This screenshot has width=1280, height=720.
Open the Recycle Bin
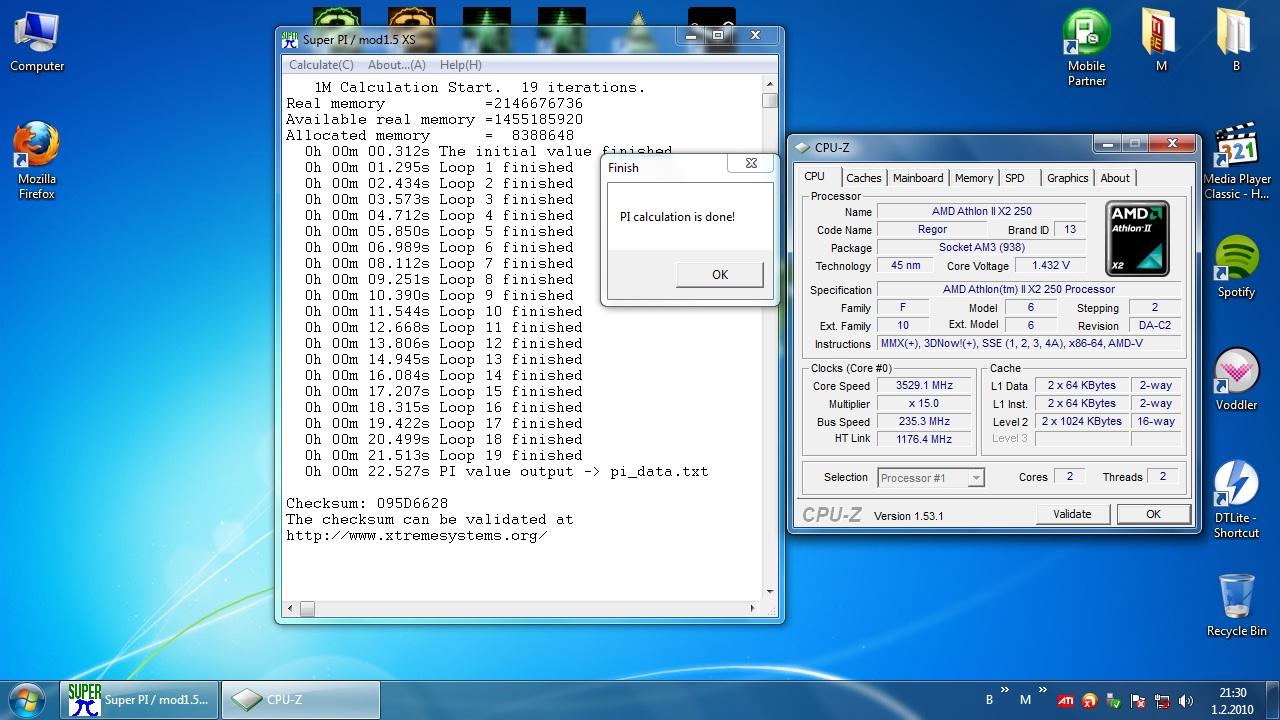(1236, 605)
